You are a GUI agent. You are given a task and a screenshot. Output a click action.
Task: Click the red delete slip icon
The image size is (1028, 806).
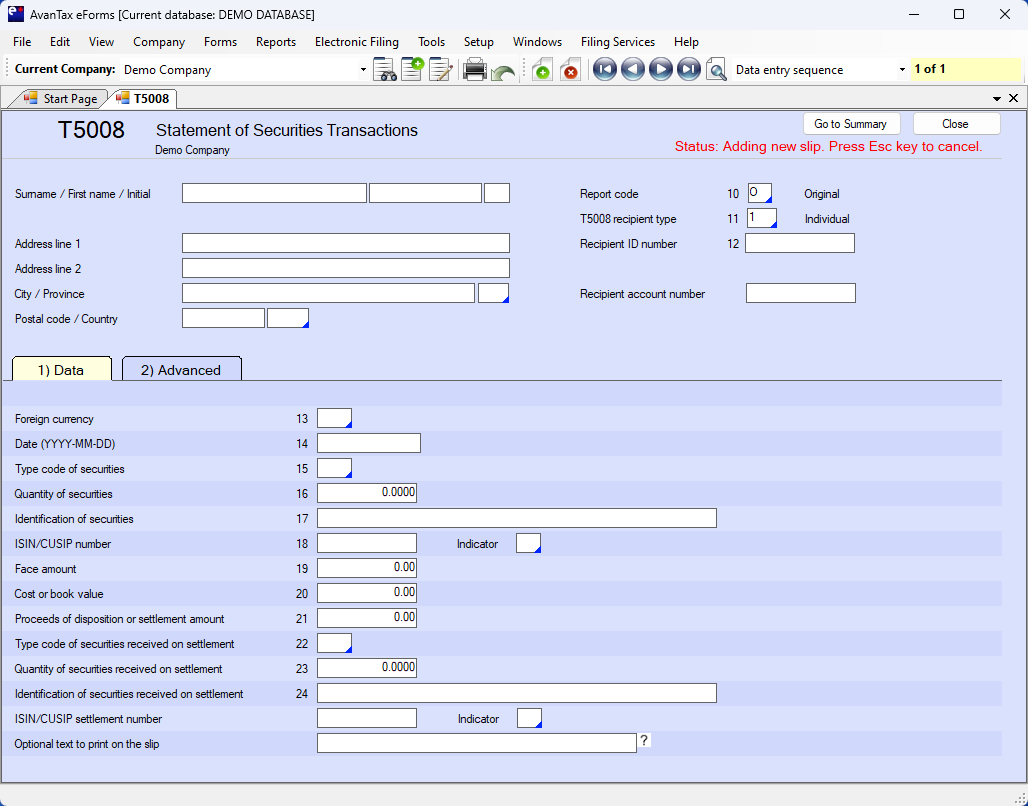pos(570,70)
